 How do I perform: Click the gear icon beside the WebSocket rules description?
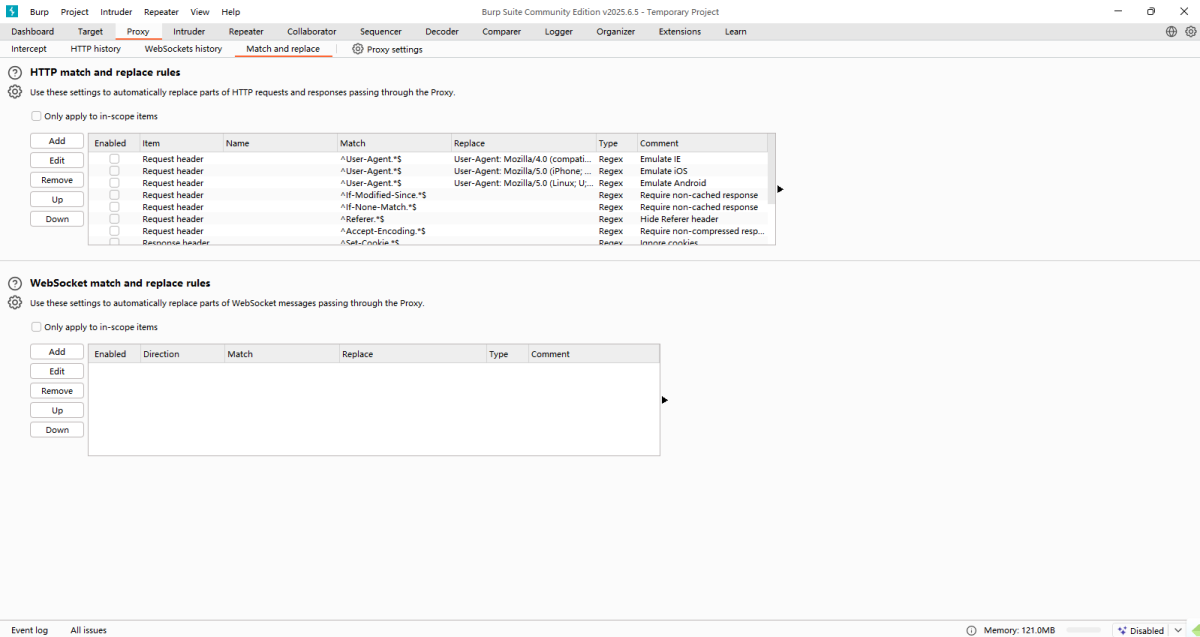pos(14,302)
